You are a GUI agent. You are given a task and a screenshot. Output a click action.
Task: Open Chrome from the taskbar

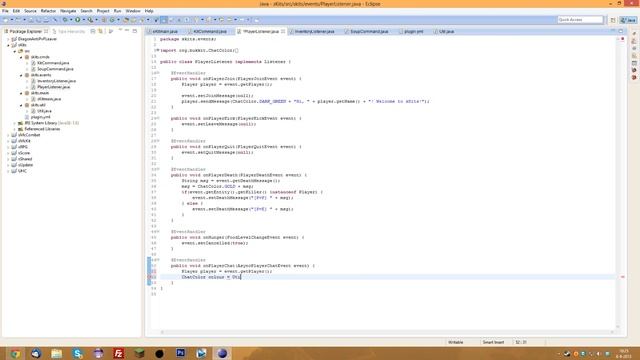pos(16,353)
